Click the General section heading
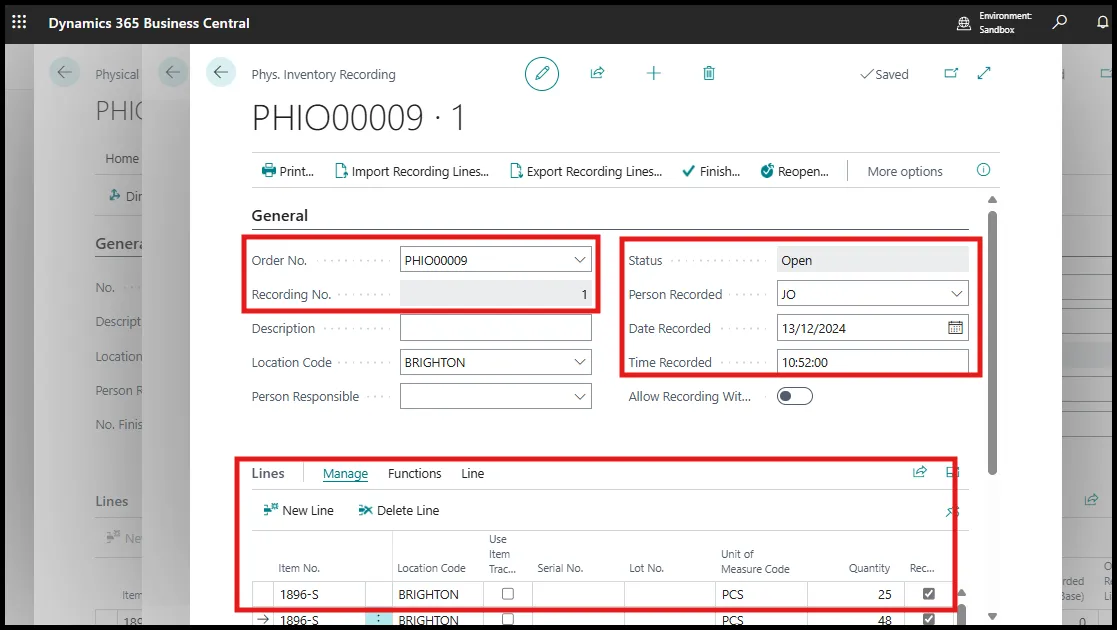The image size is (1117, 630). tap(280, 215)
